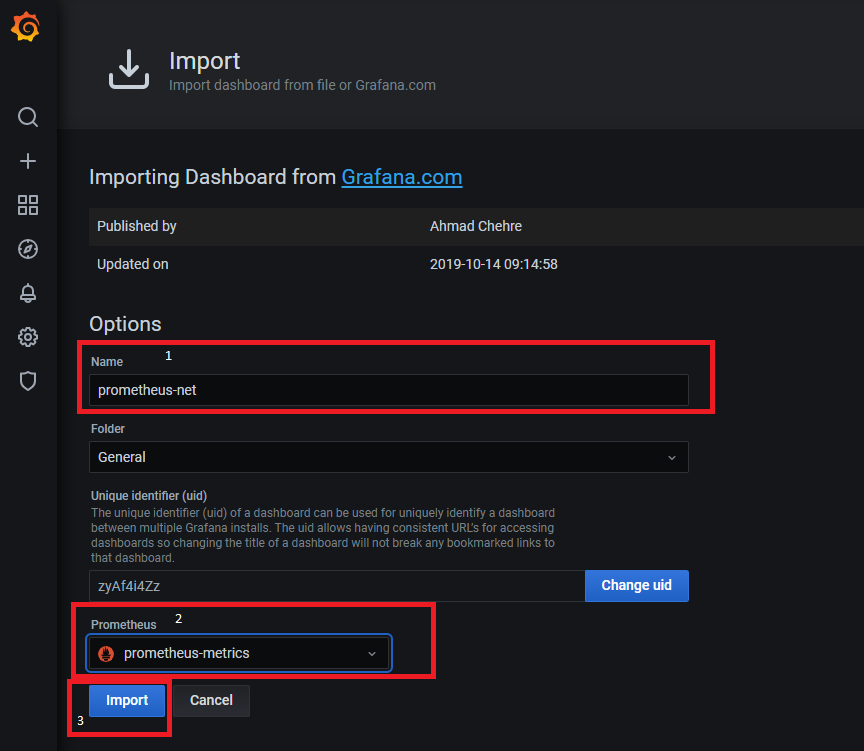The height and width of the screenshot is (751, 864).
Task: Click the Name input with prometheus-net
Action: click(x=388, y=390)
